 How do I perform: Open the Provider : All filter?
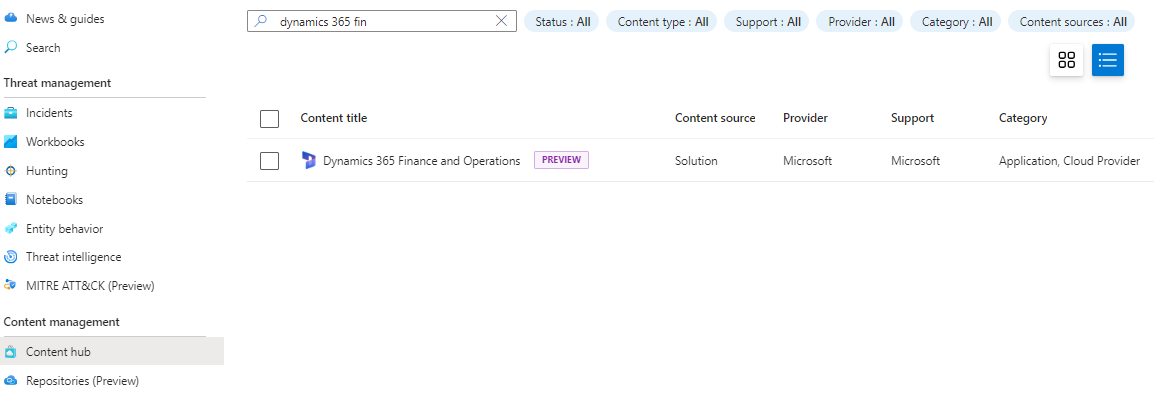click(x=861, y=21)
